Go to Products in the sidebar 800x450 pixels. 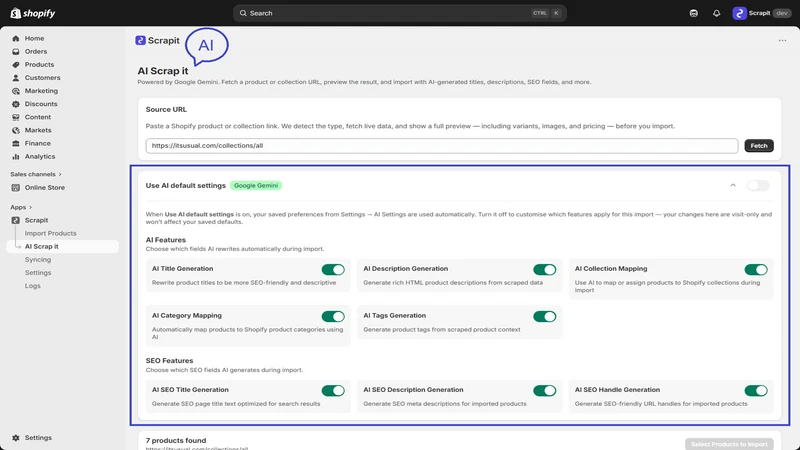[39, 65]
